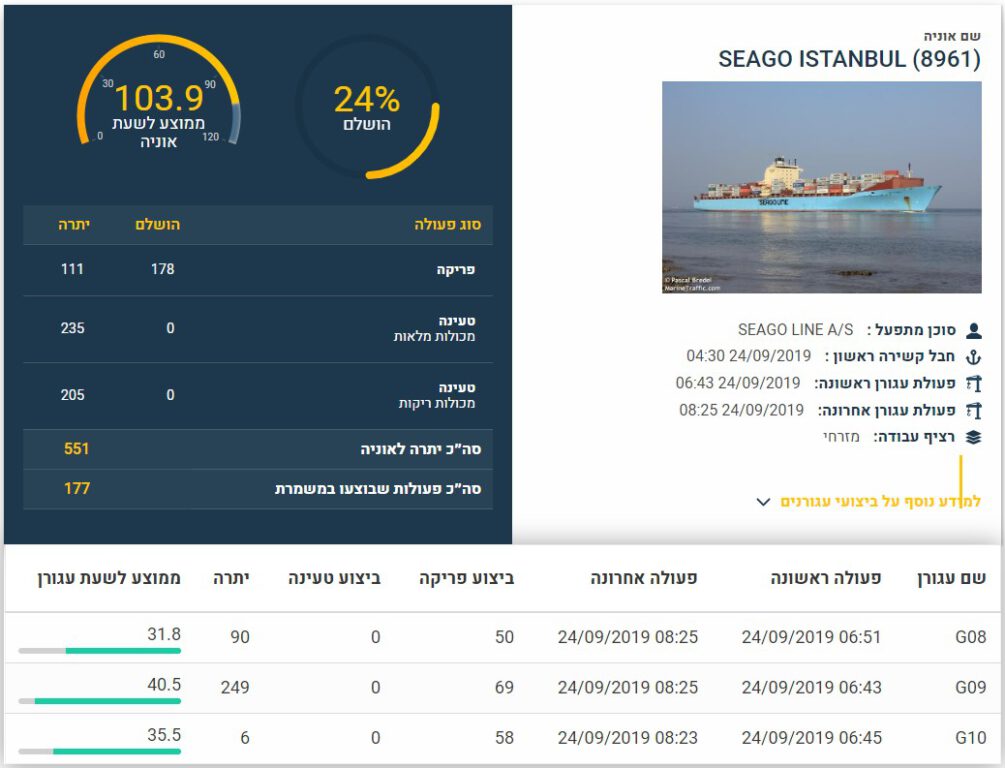Click the 24% הושלם progress ring
This screenshot has width=1005, height=768.
[367, 107]
